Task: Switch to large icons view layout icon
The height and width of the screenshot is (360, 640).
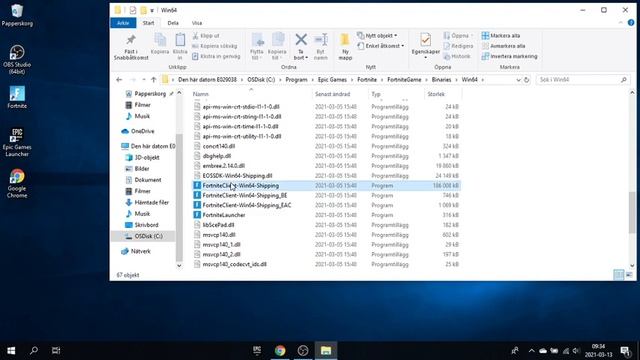Action: pyautogui.click(x=629, y=275)
